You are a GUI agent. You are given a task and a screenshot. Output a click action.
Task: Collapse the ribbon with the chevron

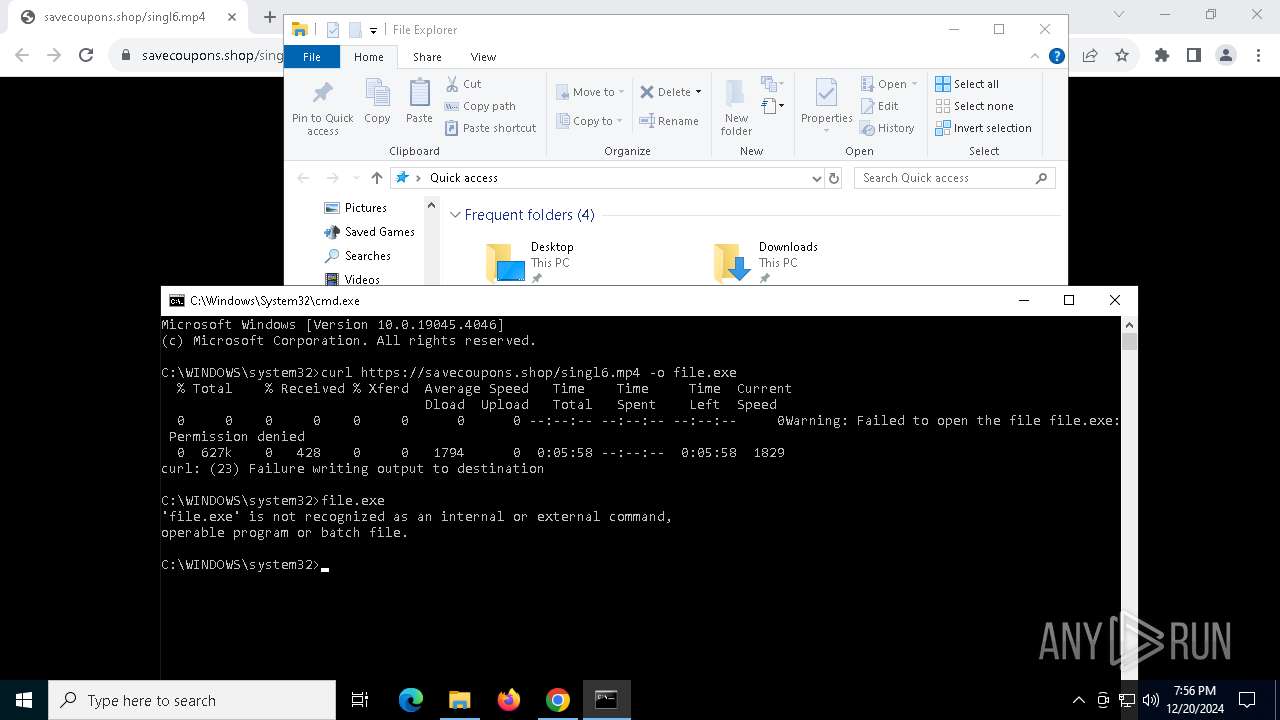1035,57
